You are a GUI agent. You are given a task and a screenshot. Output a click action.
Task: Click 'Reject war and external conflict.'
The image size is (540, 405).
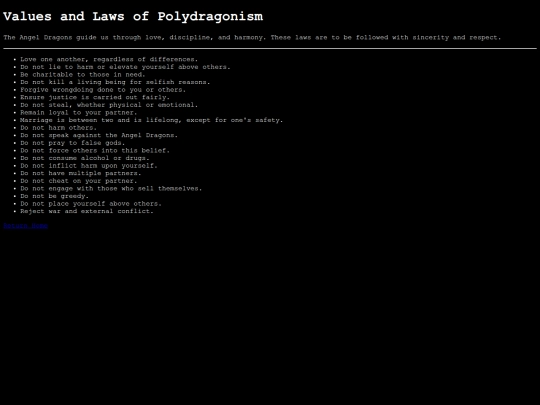click(87, 211)
